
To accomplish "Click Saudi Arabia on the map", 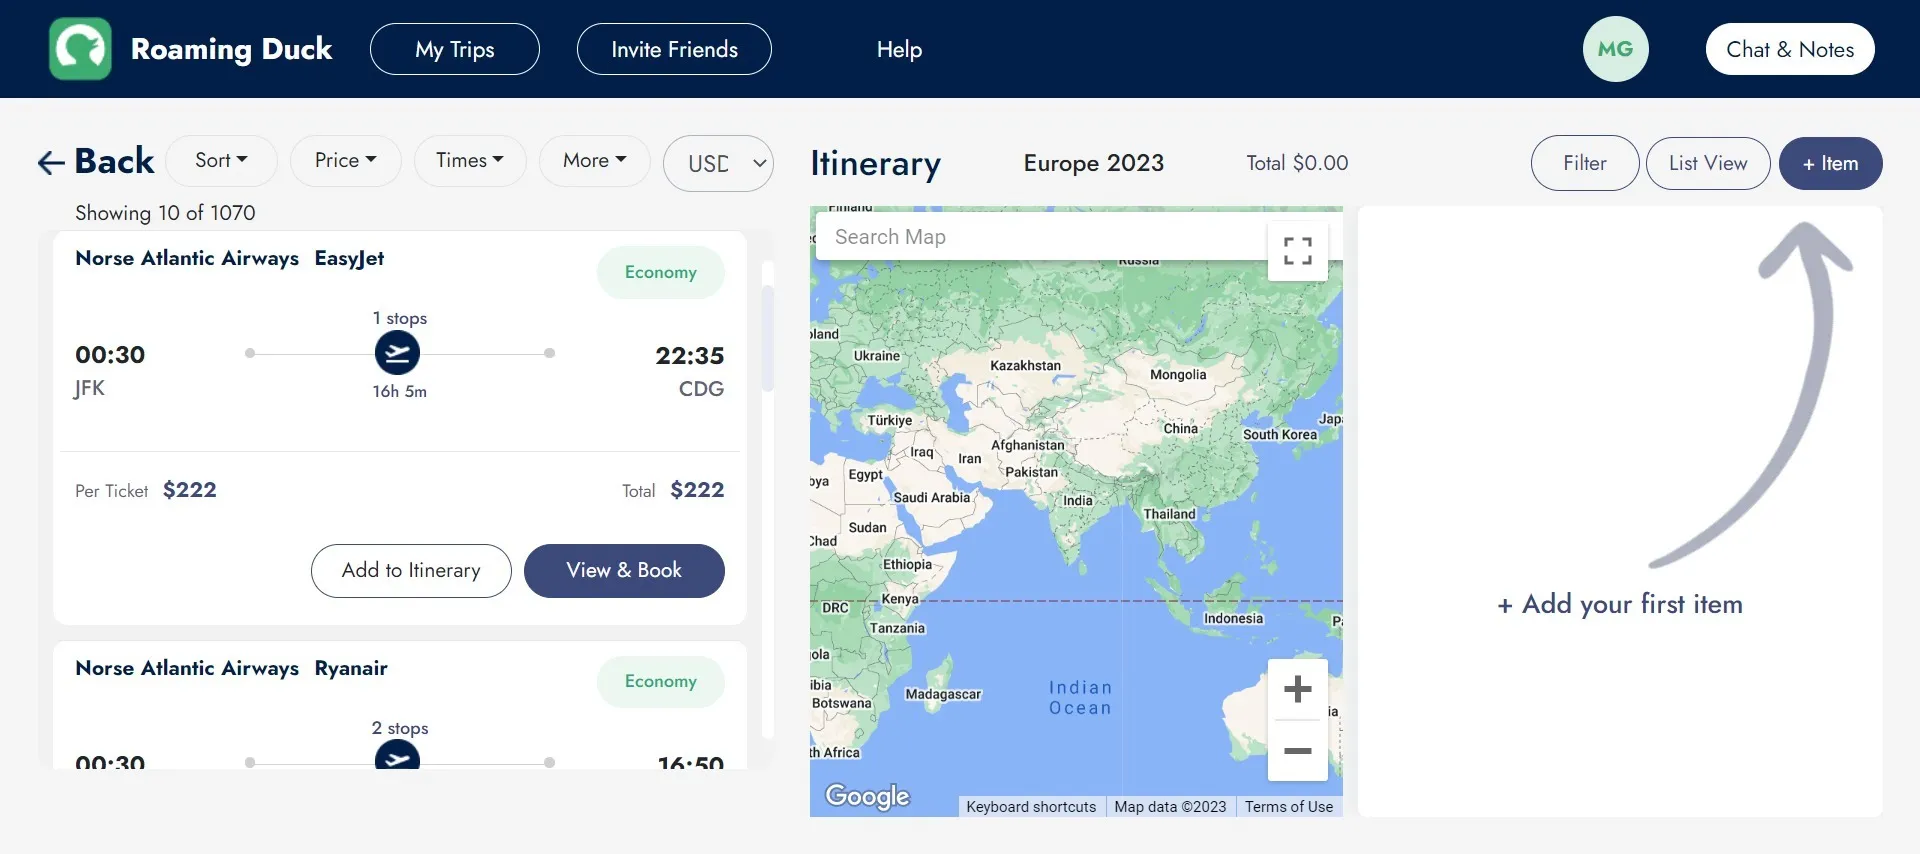I will (931, 498).
